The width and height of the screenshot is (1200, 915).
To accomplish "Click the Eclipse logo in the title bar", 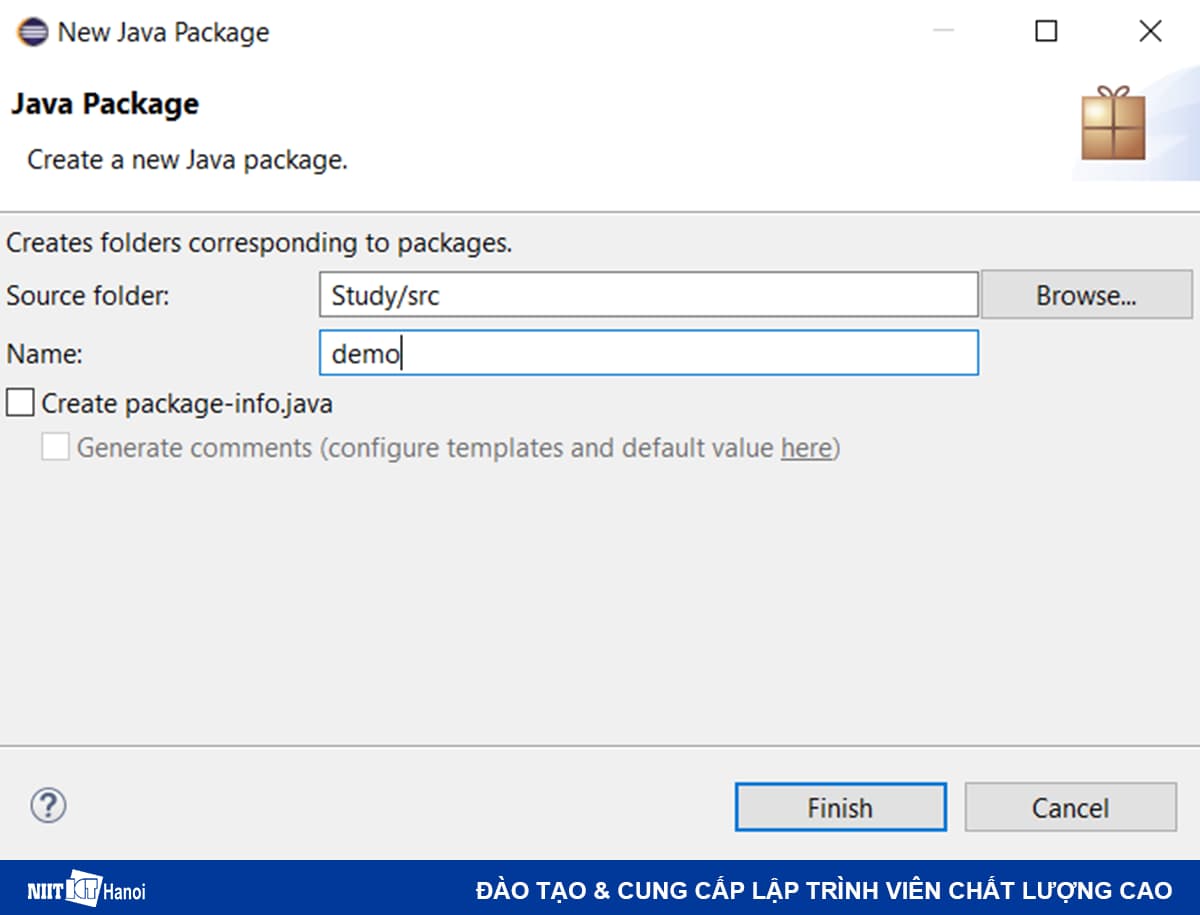I will coord(30,31).
